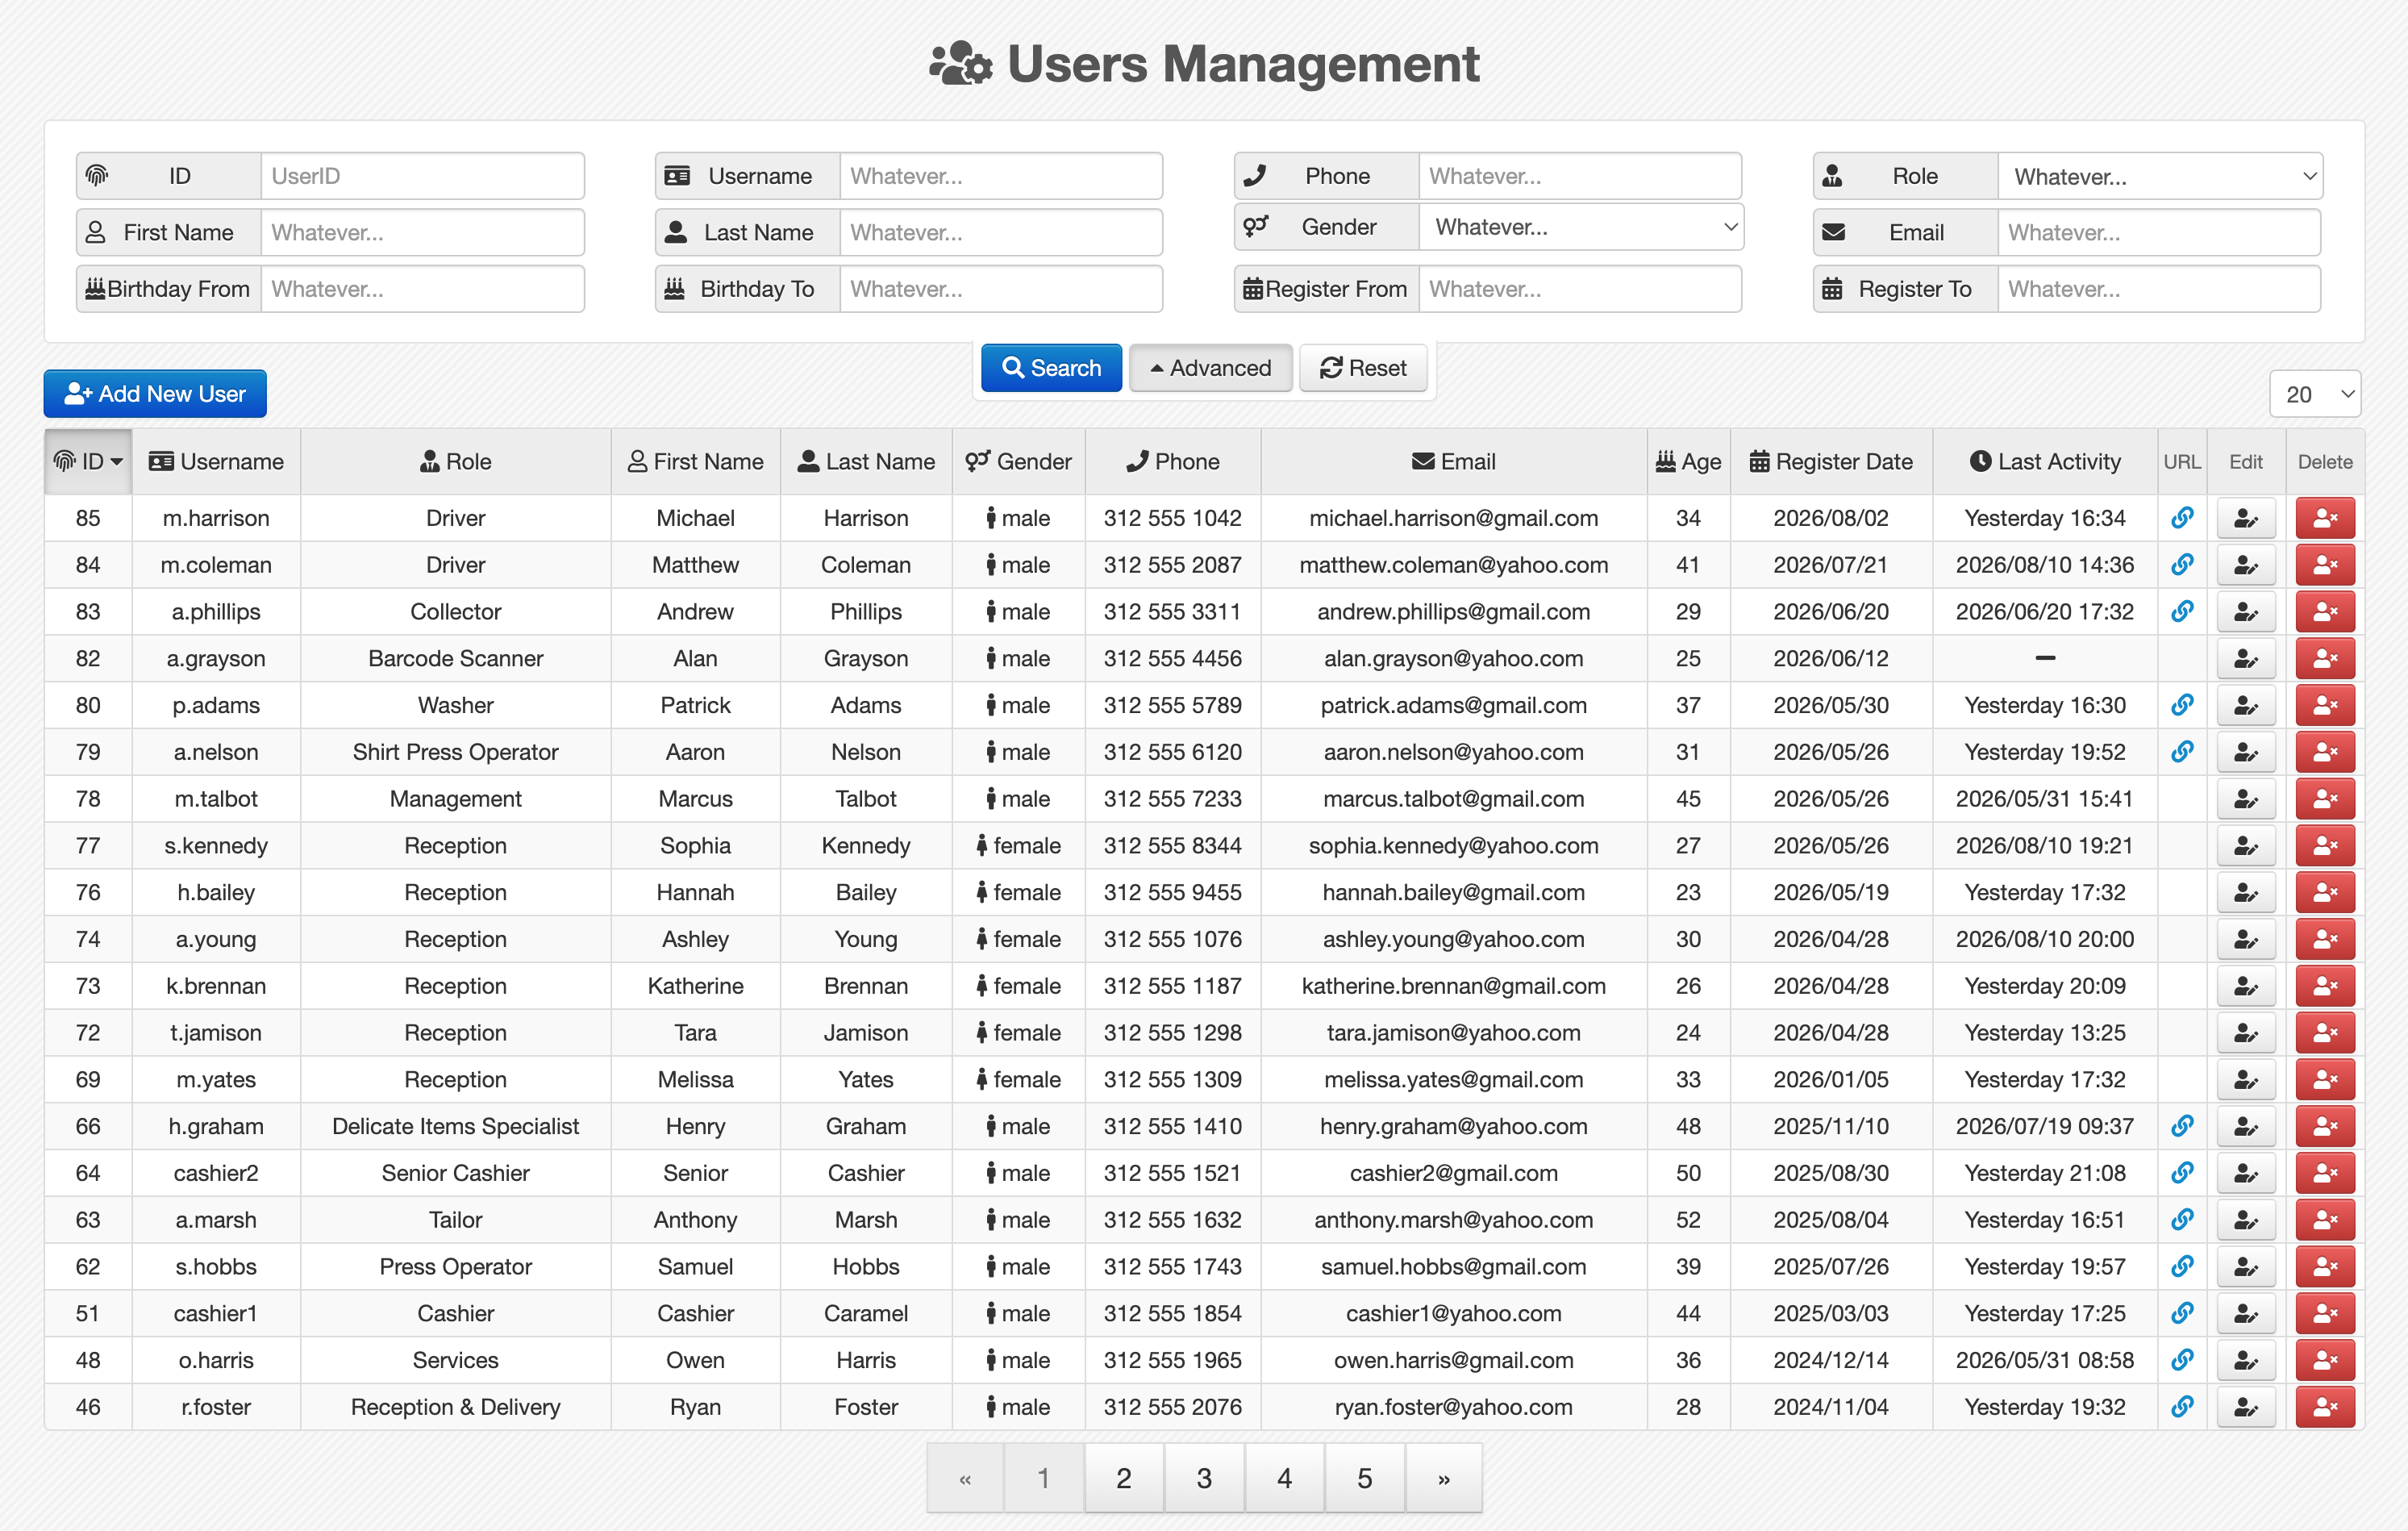
Task: Select email michael.harrison@gmail.com
Action: point(1453,518)
